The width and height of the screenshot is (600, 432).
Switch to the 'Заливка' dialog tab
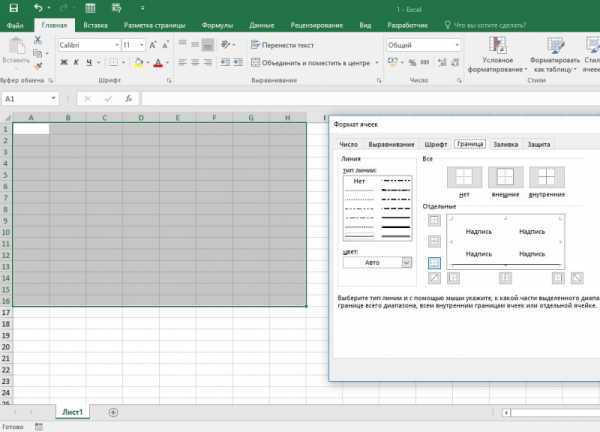[x=505, y=144]
